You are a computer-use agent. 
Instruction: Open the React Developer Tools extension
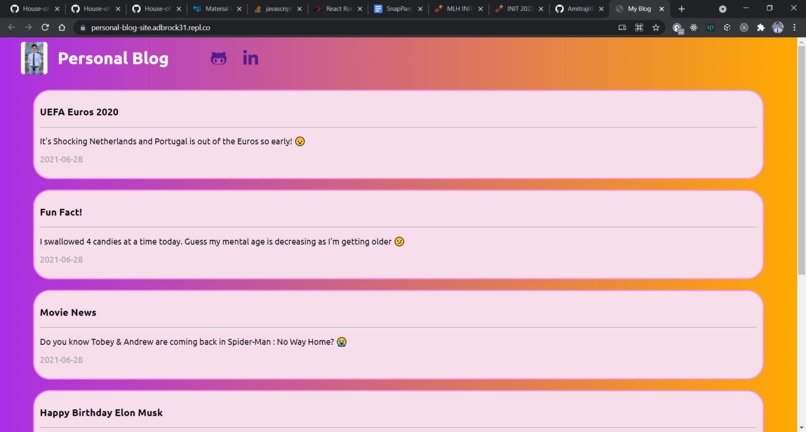pos(694,28)
